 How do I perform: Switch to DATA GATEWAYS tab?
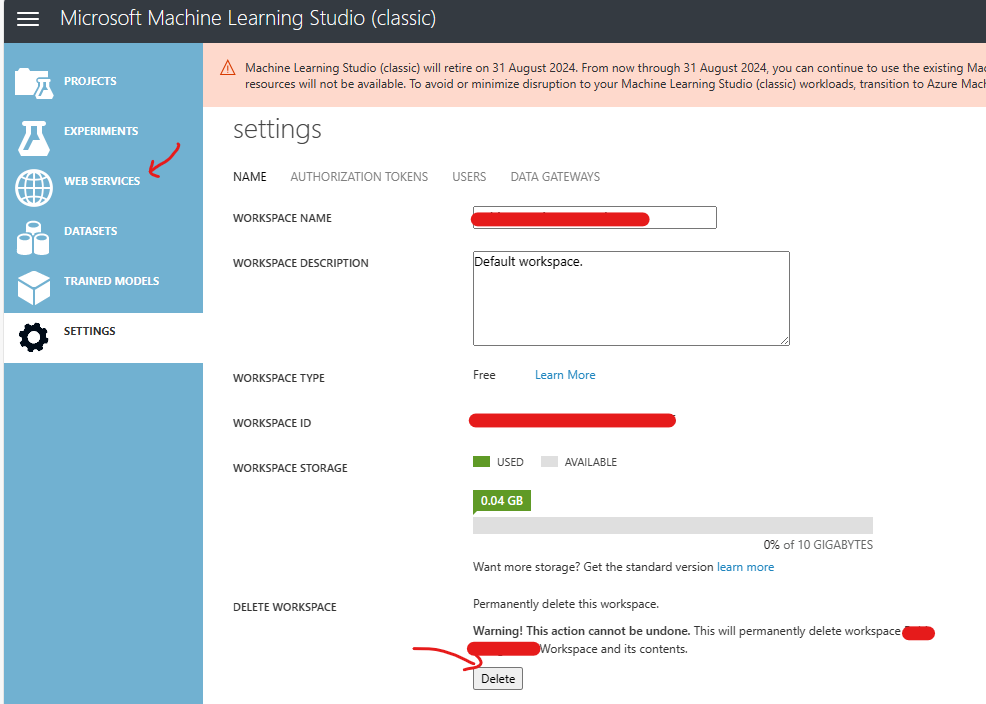click(x=555, y=177)
